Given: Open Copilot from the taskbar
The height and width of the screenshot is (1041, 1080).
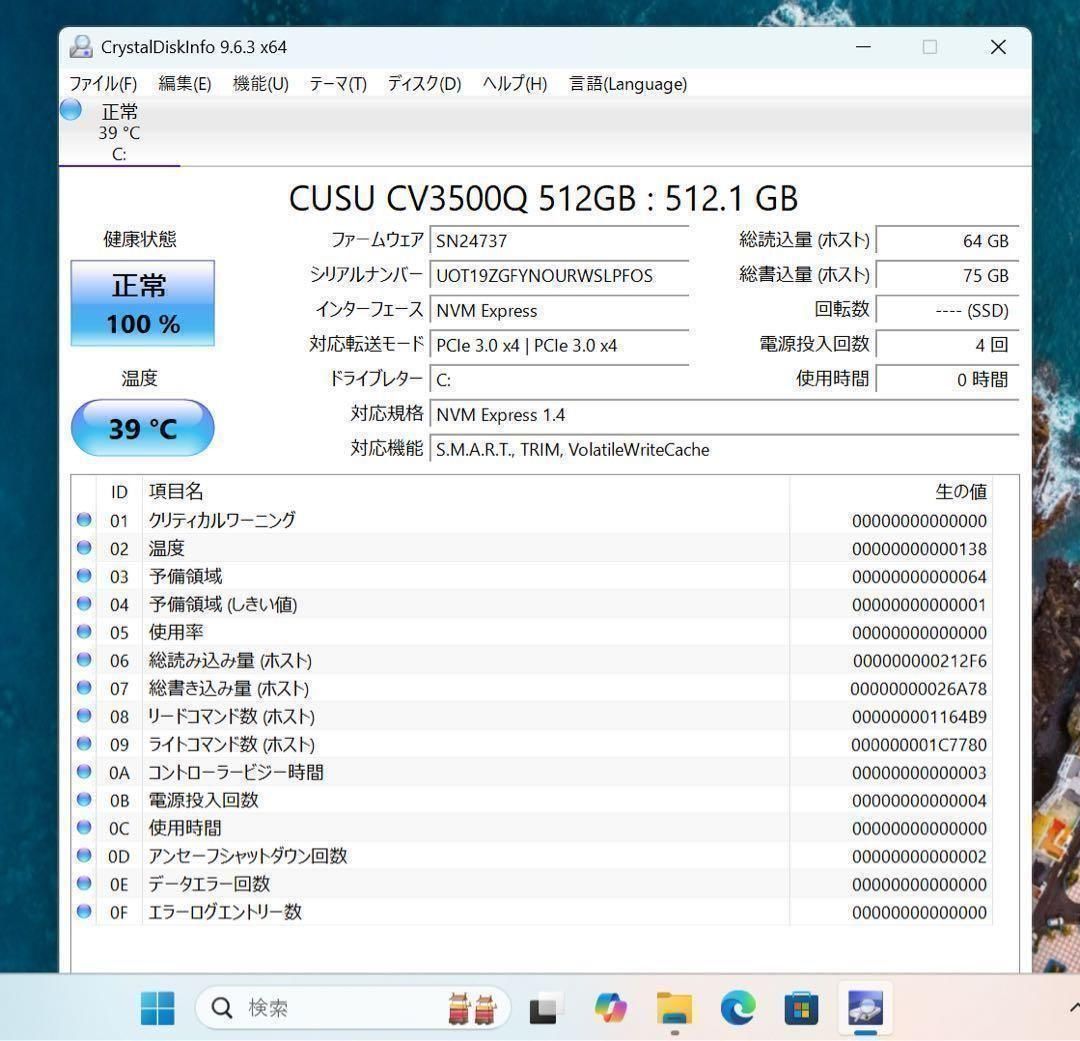Looking at the screenshot, I should coord(608,1008).
